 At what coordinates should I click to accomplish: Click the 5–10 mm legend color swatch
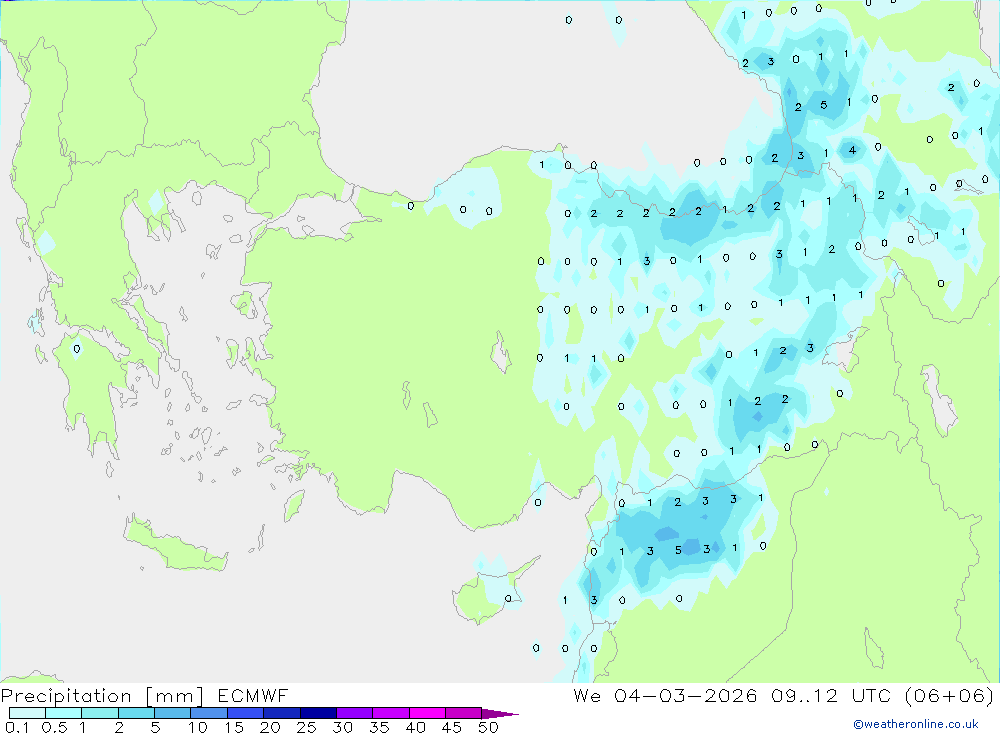pyautogui.click(x=173, y=713)
